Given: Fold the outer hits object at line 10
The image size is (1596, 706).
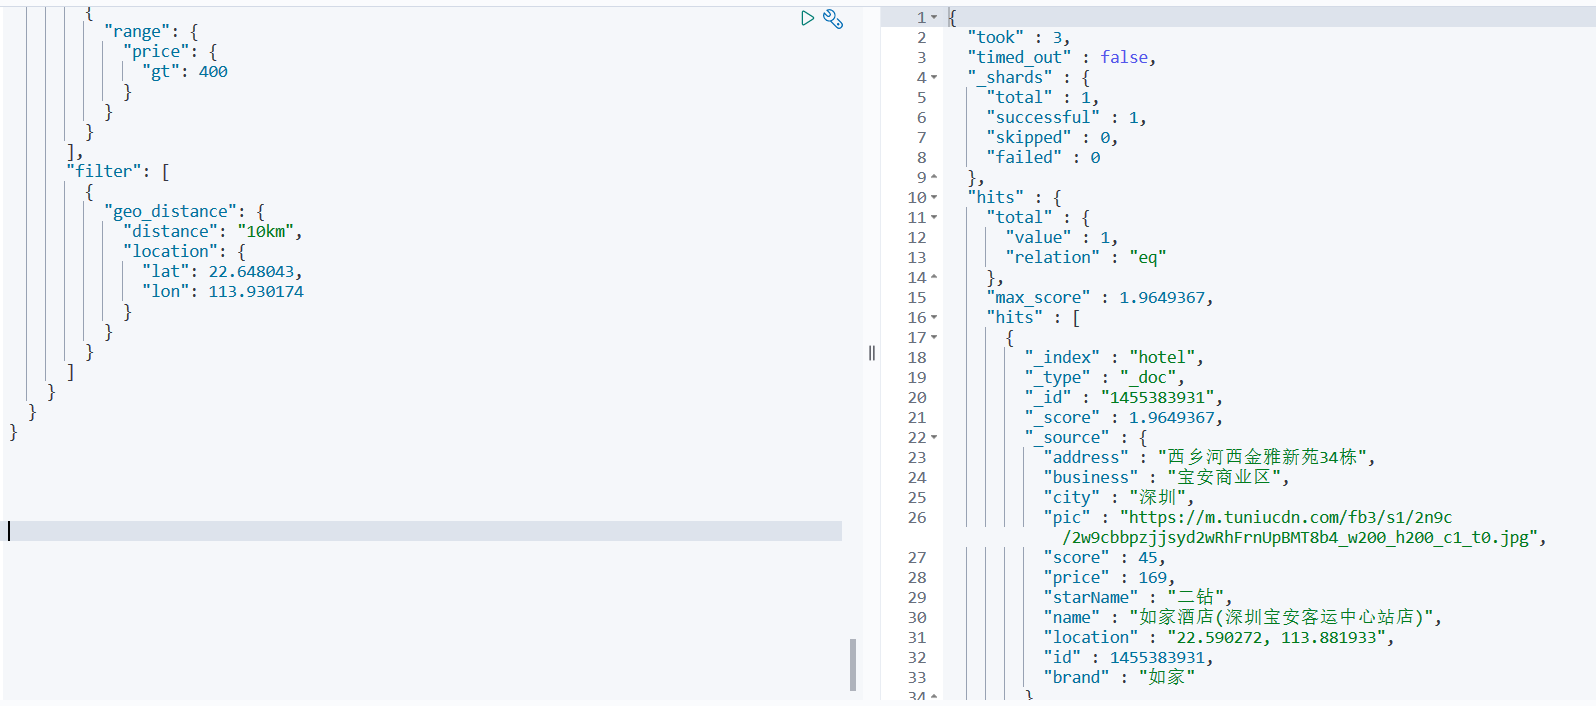Looking at the screenshot, I should (x=934, y=198).
